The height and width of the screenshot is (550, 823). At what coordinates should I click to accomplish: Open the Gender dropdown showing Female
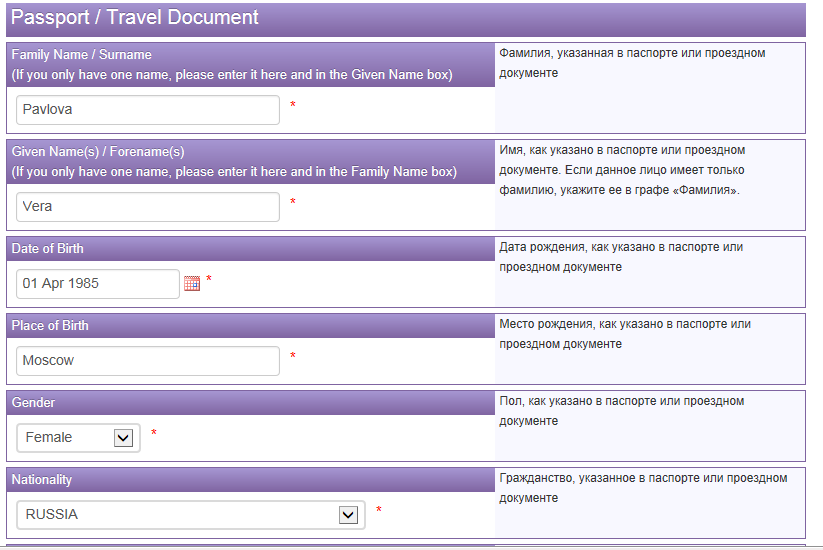tap(79, 438)
